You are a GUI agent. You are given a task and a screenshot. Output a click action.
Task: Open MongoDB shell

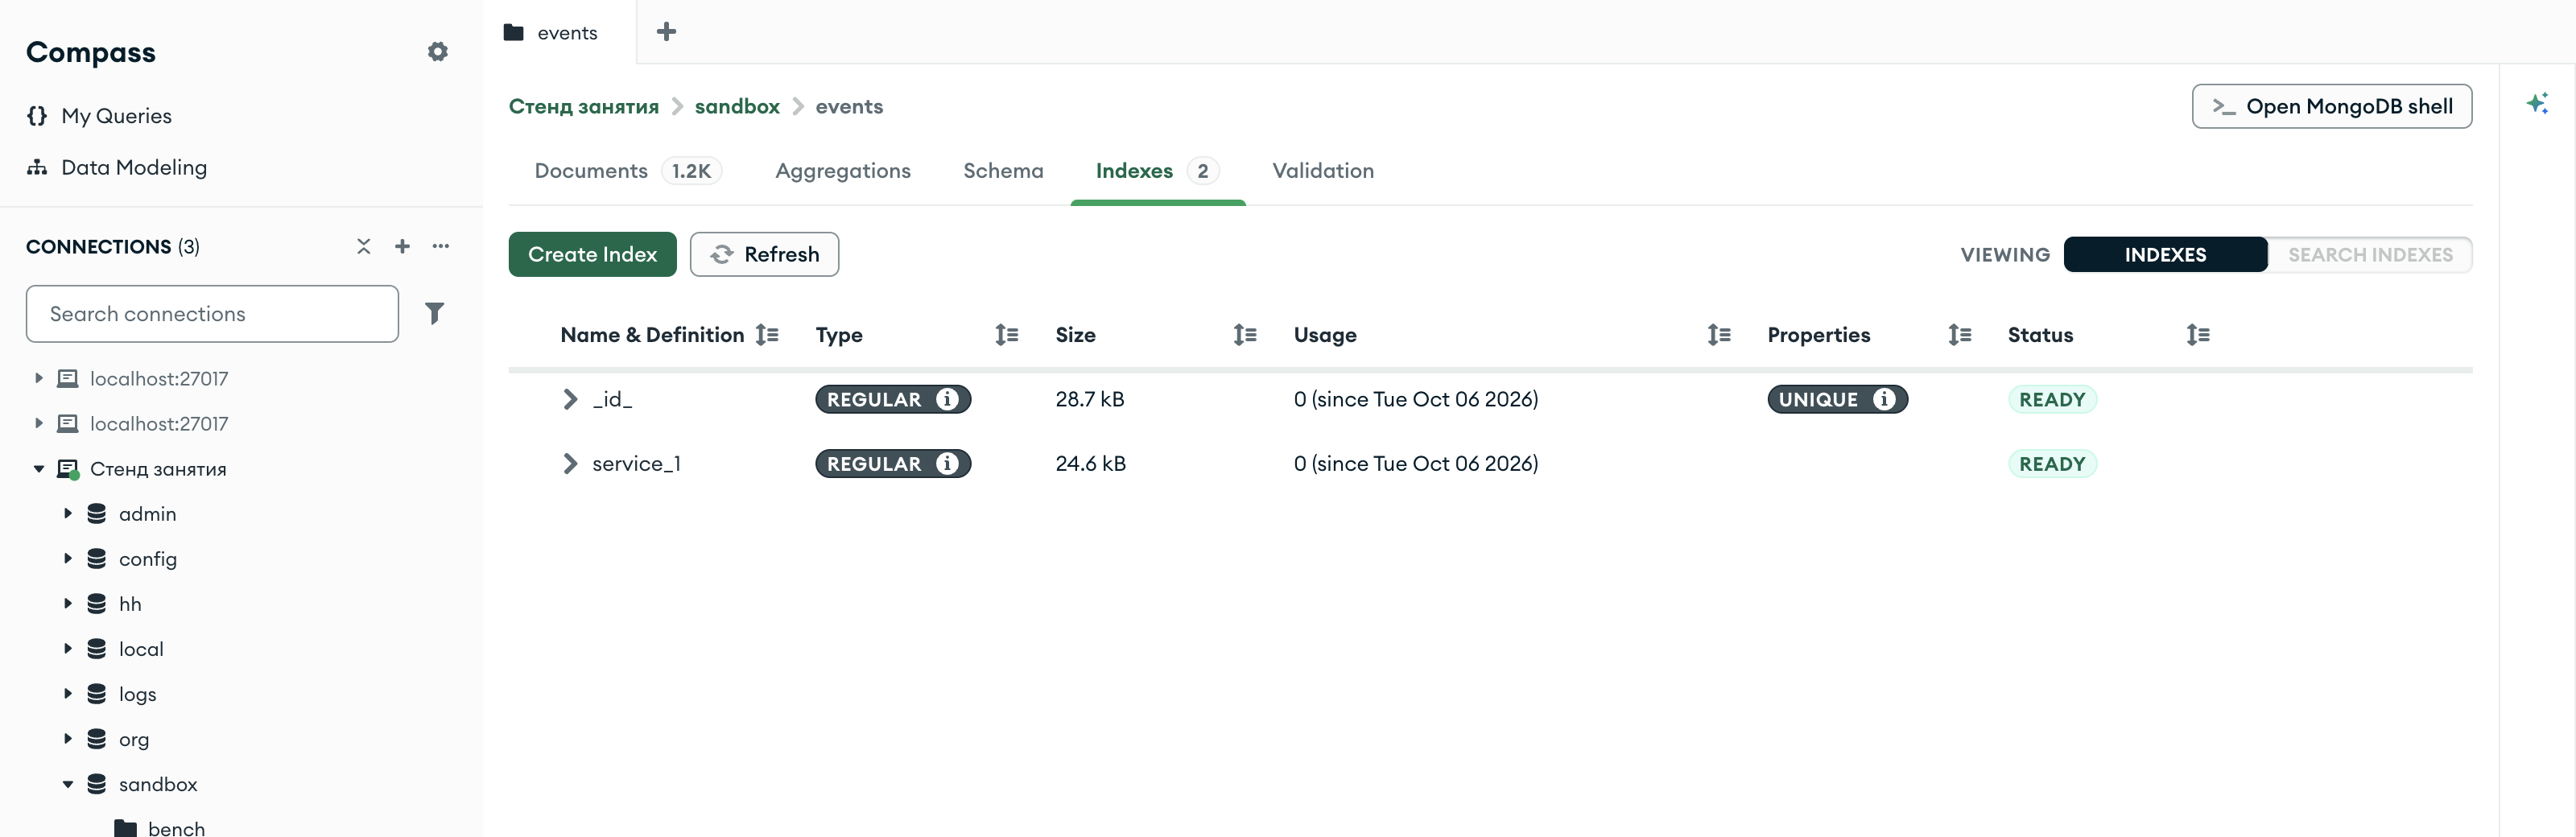(2331, 107)
